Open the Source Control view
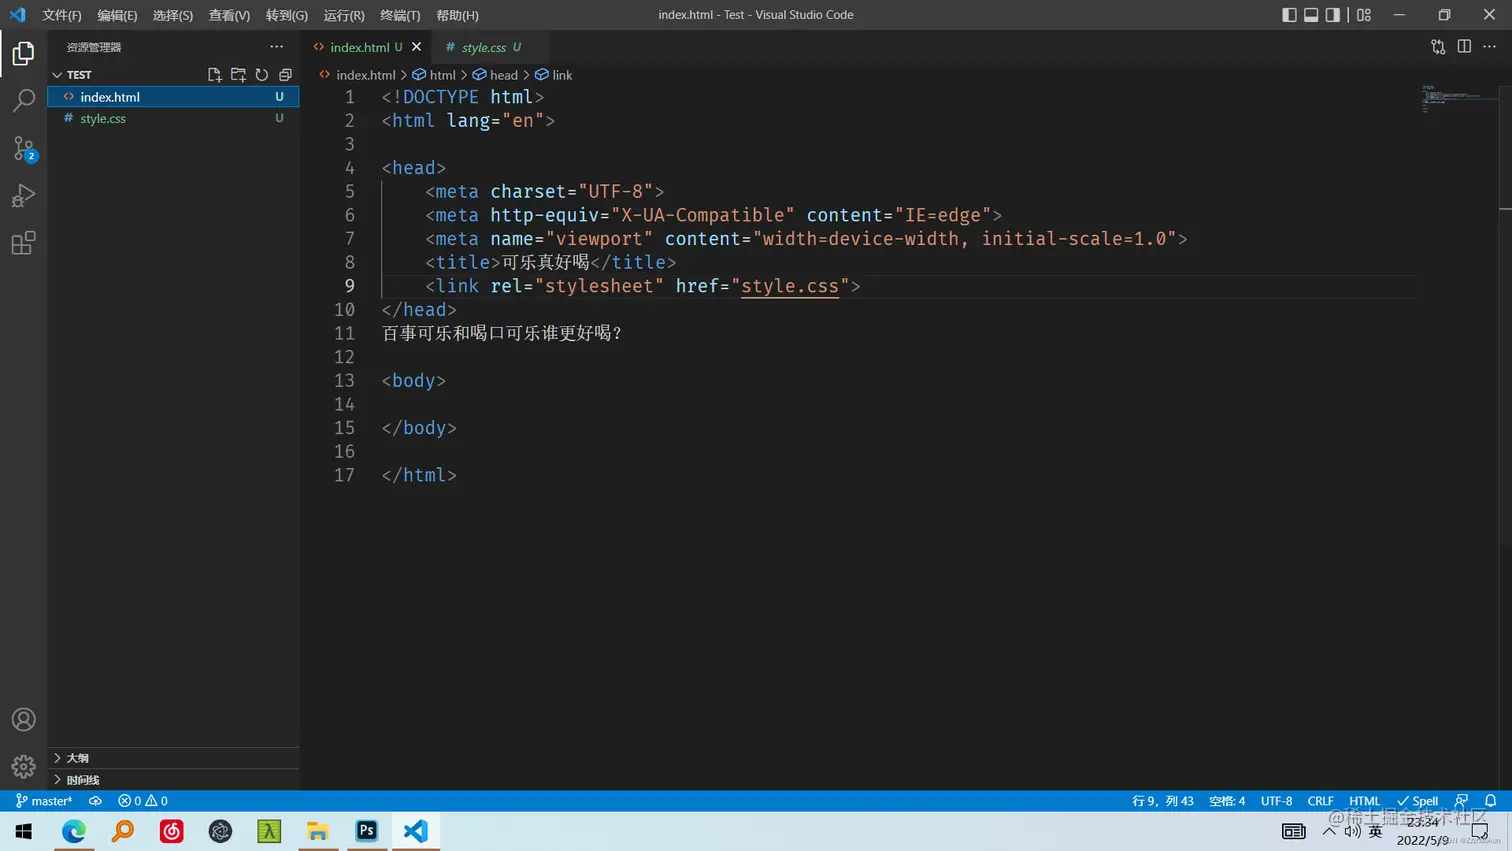Screen dimensions: 1512x851 [23, 148]
